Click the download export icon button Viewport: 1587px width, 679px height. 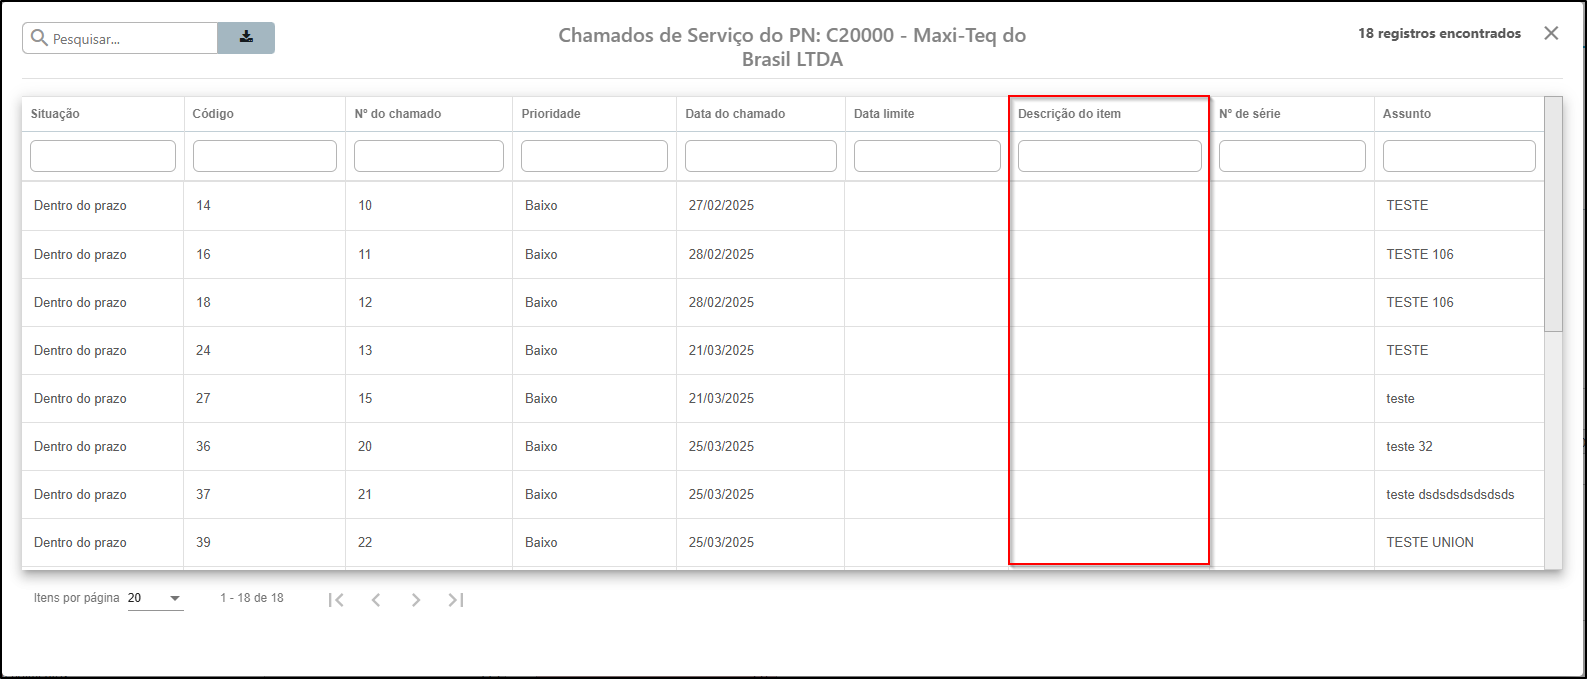click(x=246, y=38)
